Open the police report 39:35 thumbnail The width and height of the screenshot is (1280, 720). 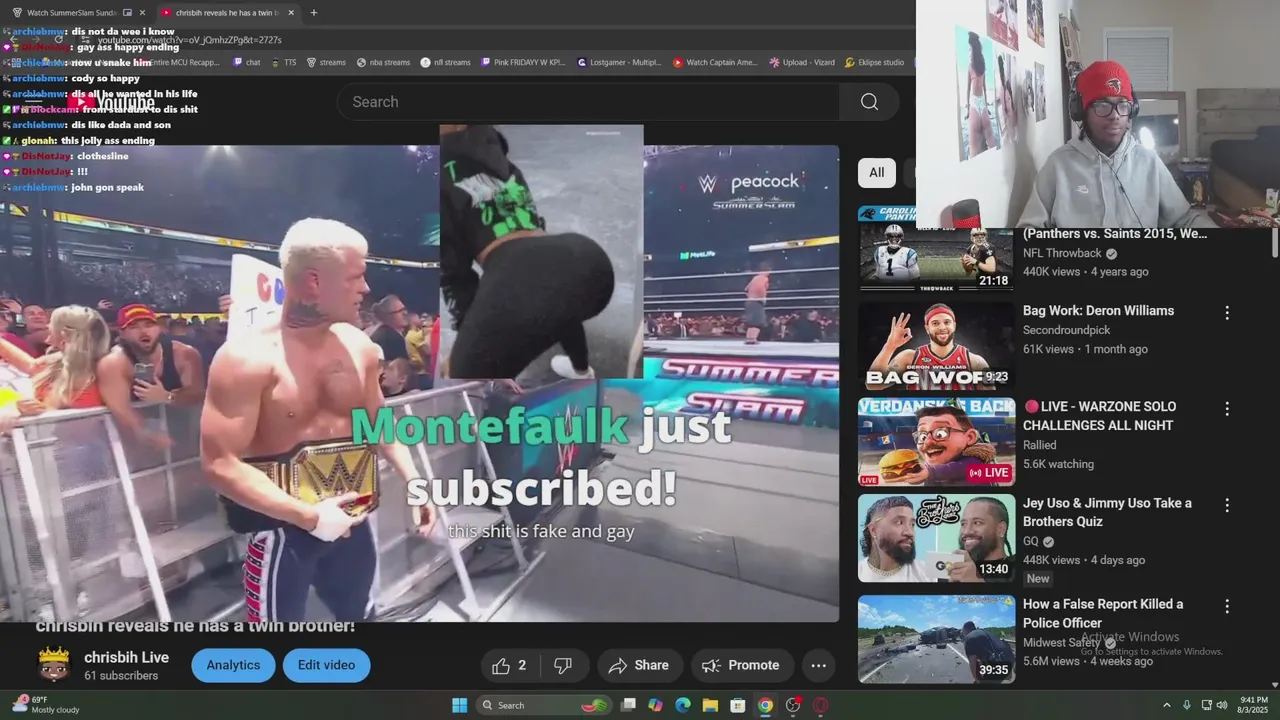[x=936, y=639]
